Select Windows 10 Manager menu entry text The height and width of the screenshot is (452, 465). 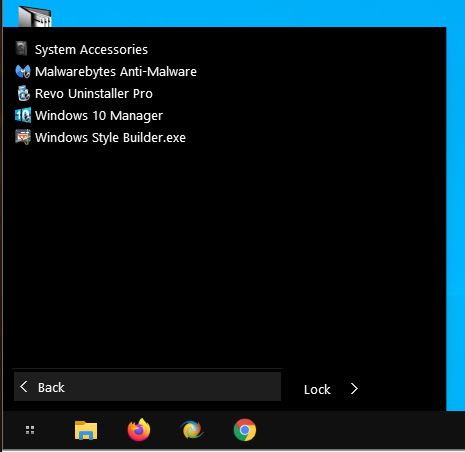pyautogui.click(x=99, y=116)
